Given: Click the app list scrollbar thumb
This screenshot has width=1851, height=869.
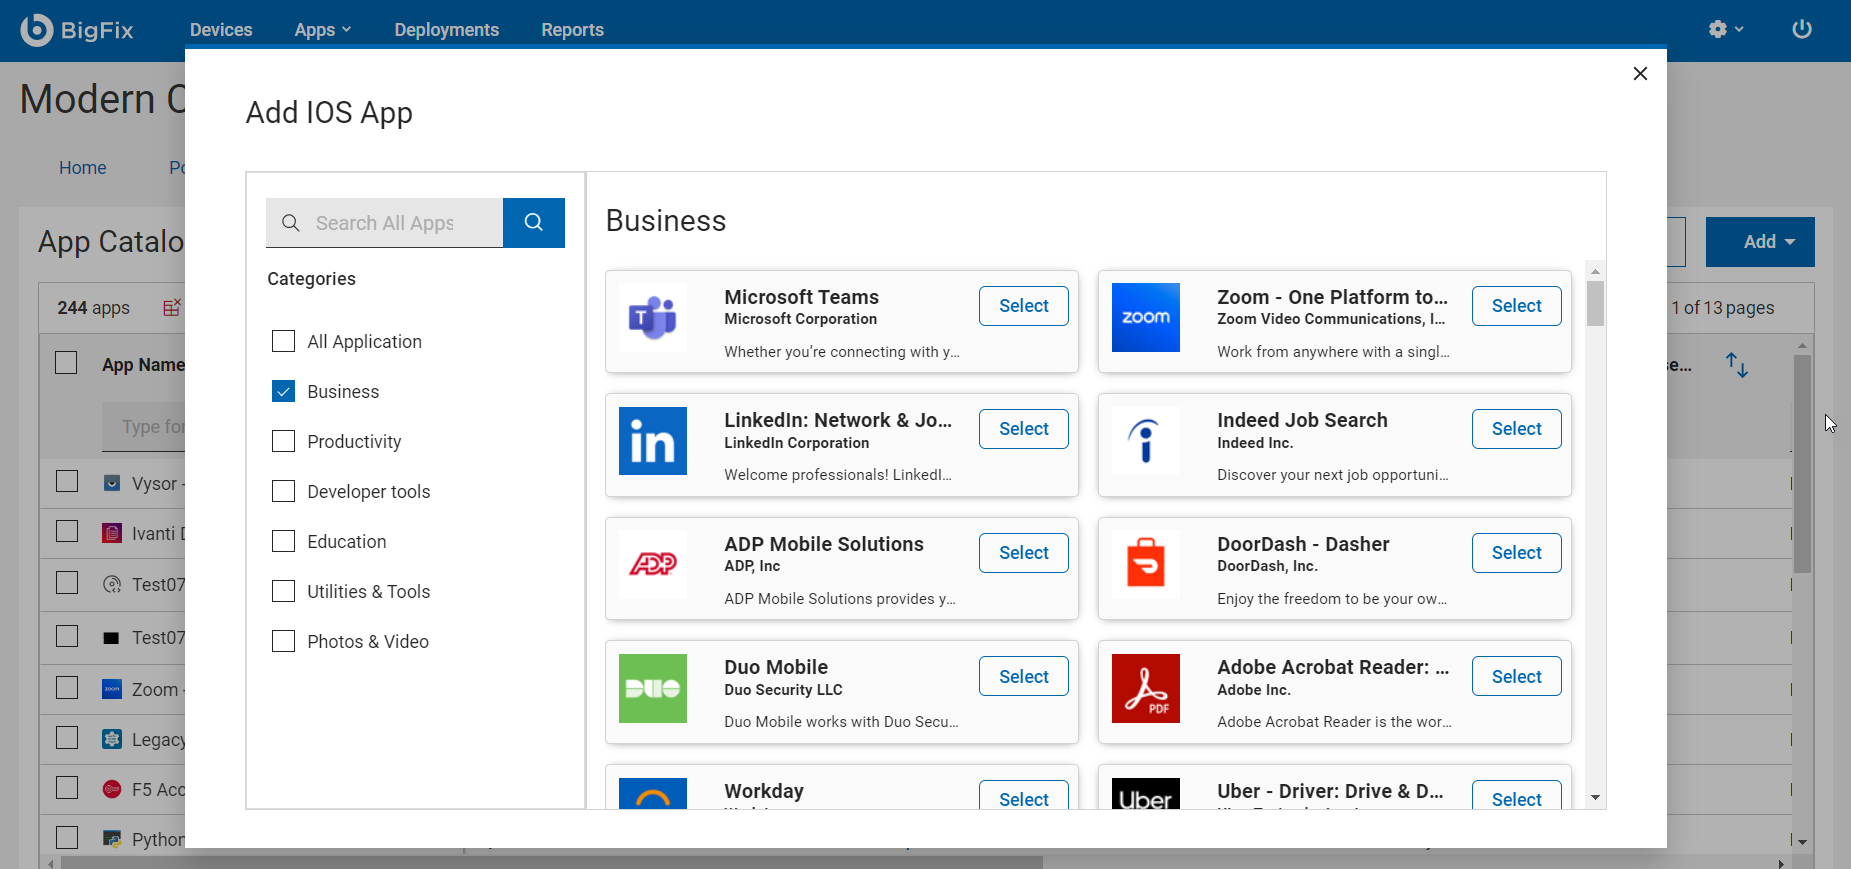Looking at the screenshot, I should pyautogui.click(x=1595, y=303).
